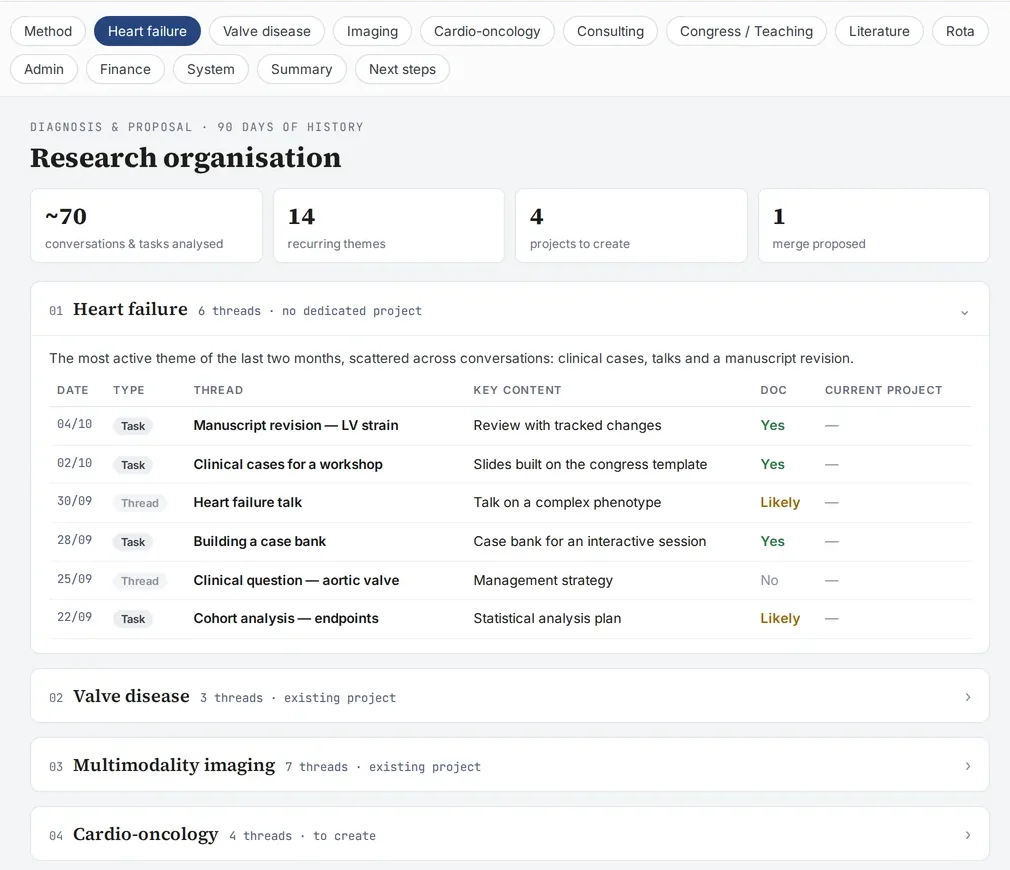The width and height of the screenshot is (1010, 870).
Task: Click the ~70 conversations analysed card
Action: pyautogui.click(x=146, y=225)
